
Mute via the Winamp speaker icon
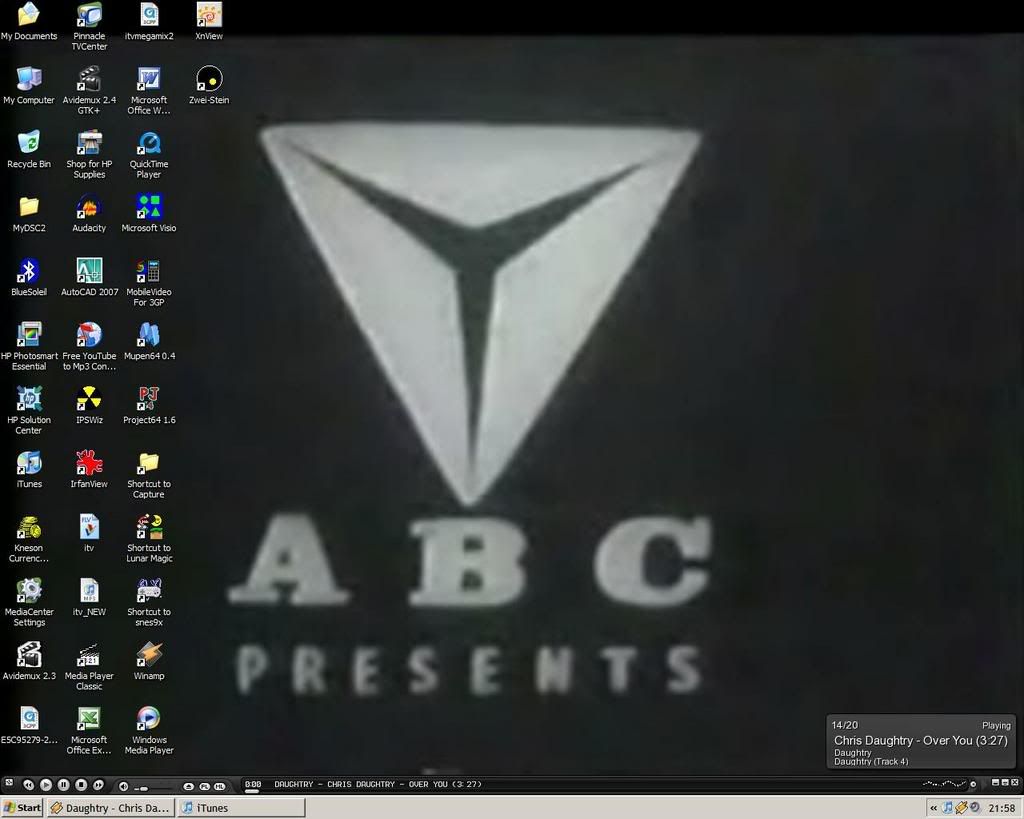[123, 785]
